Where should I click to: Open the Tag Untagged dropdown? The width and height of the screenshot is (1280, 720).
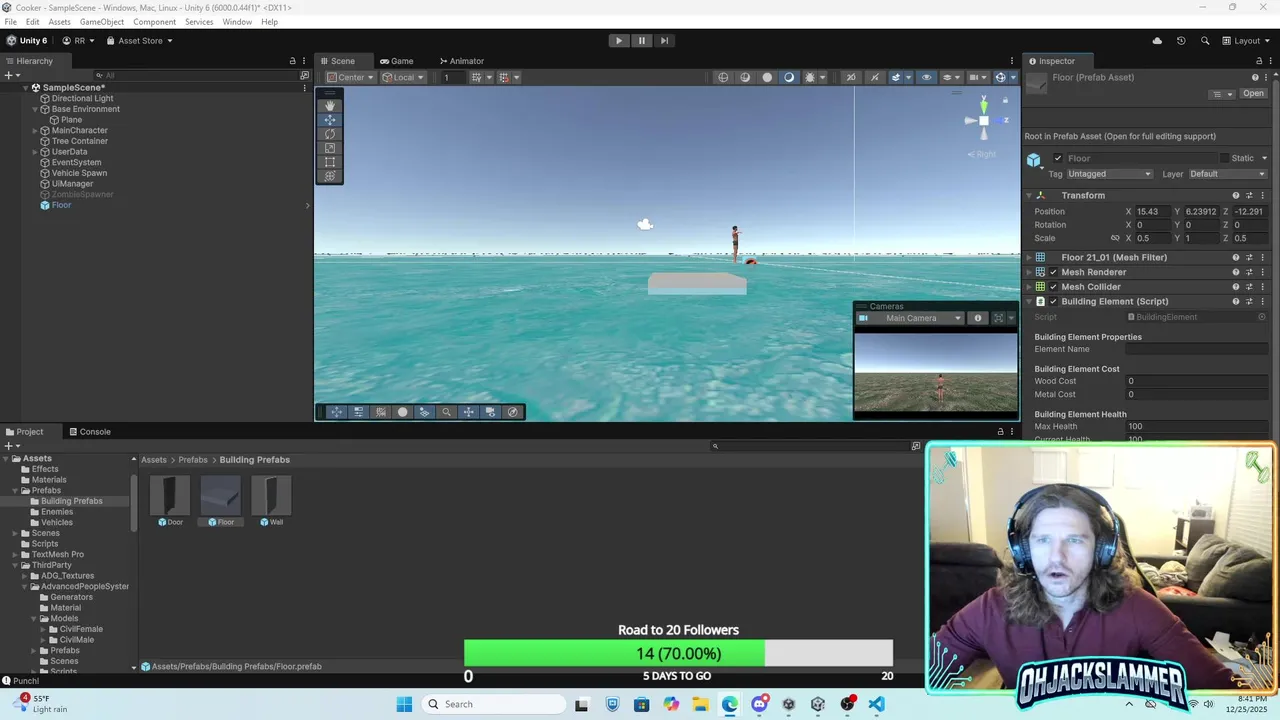(x=1110, y=174)
